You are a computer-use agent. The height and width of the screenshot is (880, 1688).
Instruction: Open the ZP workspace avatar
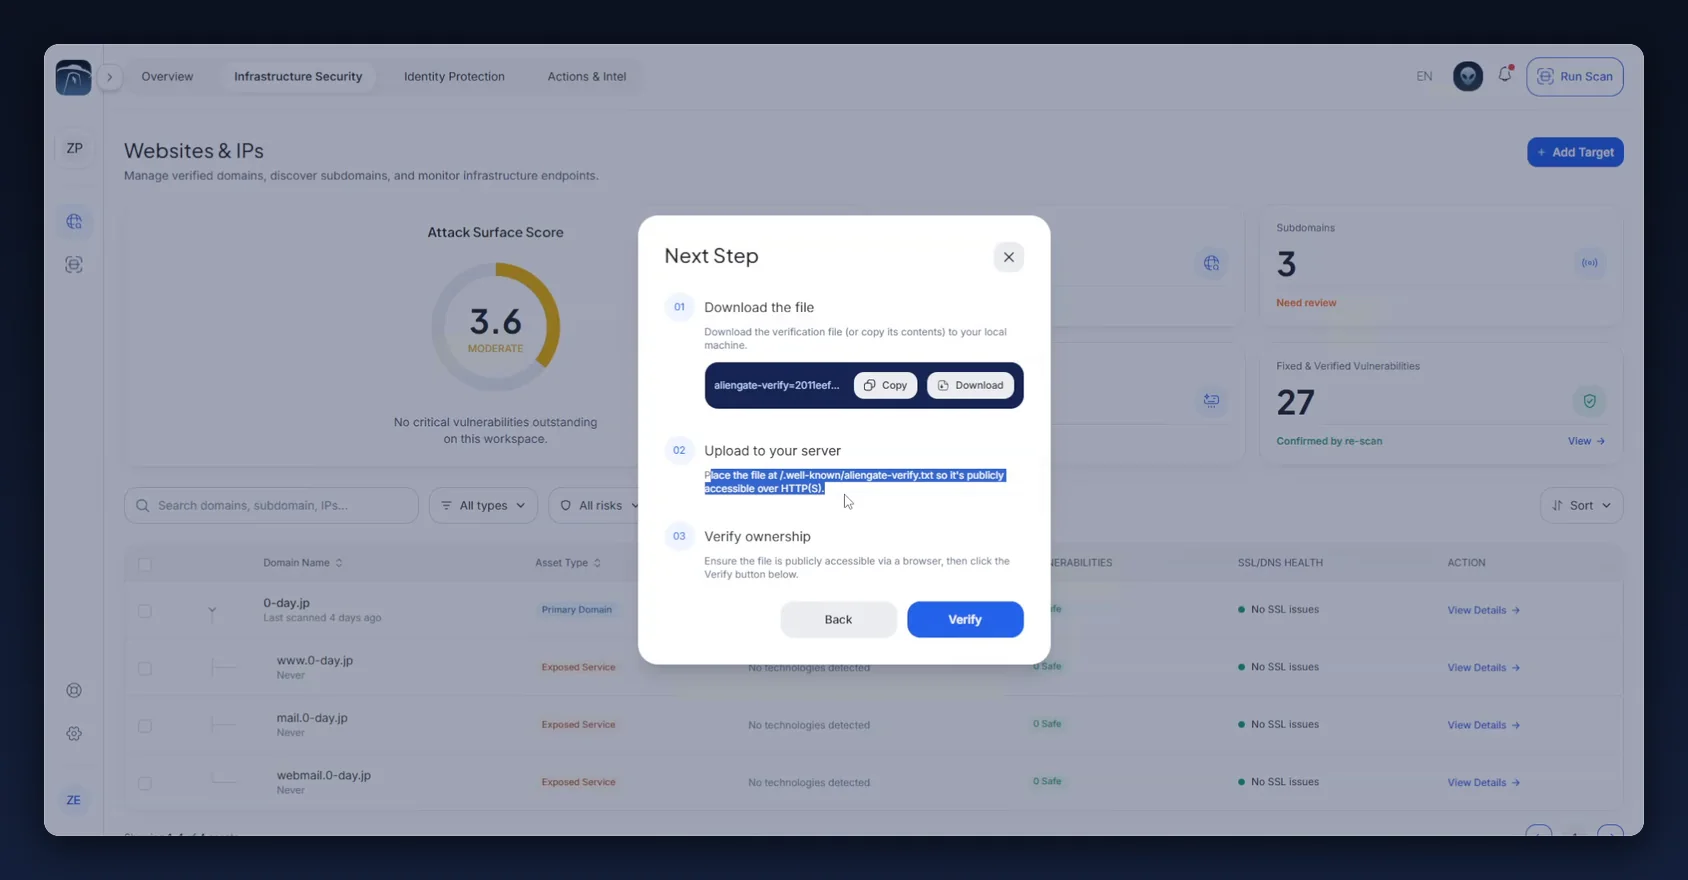click(x=74, y=148)
